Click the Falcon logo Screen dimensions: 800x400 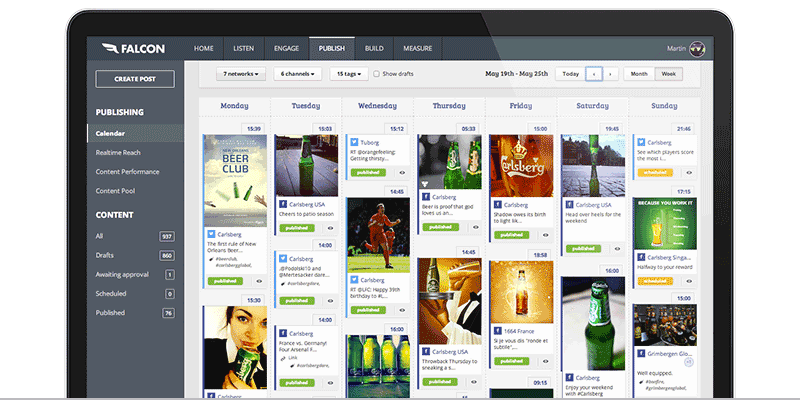(x=133, y=48)
